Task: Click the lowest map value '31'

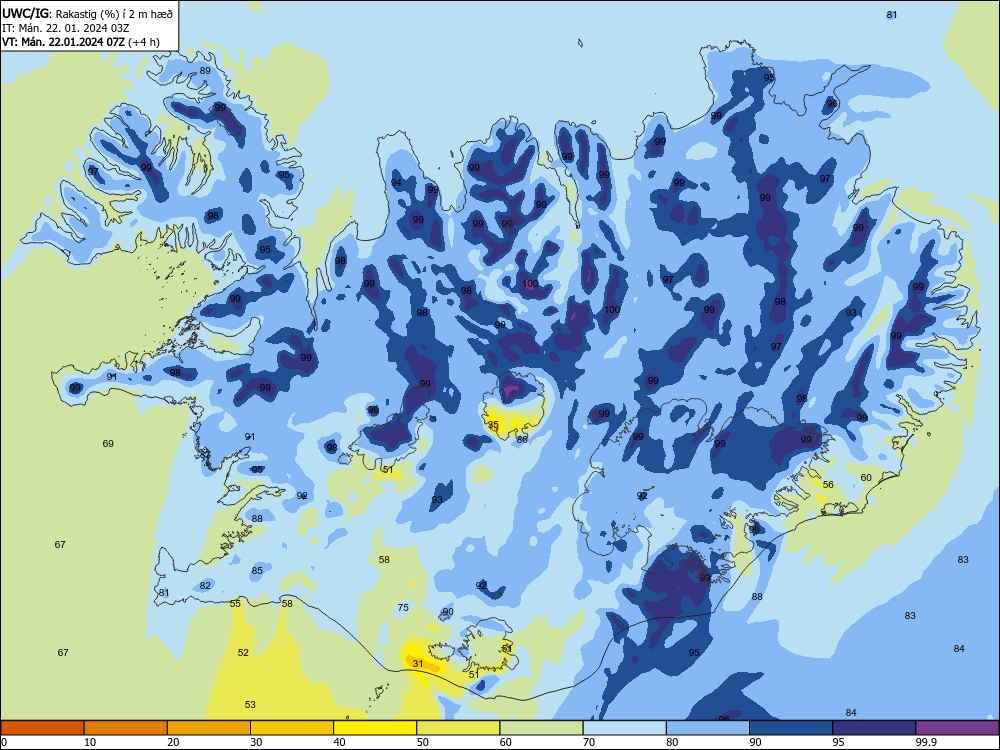Action: (418, 663)
